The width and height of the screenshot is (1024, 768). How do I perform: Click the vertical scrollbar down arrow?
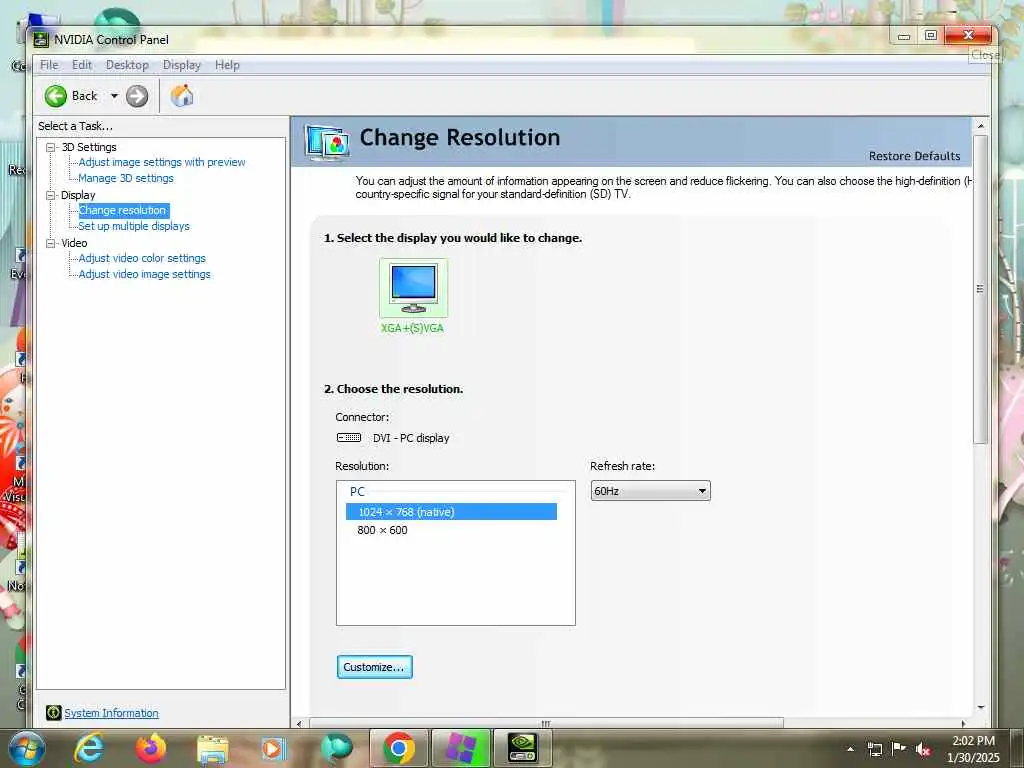coord(980,707)
